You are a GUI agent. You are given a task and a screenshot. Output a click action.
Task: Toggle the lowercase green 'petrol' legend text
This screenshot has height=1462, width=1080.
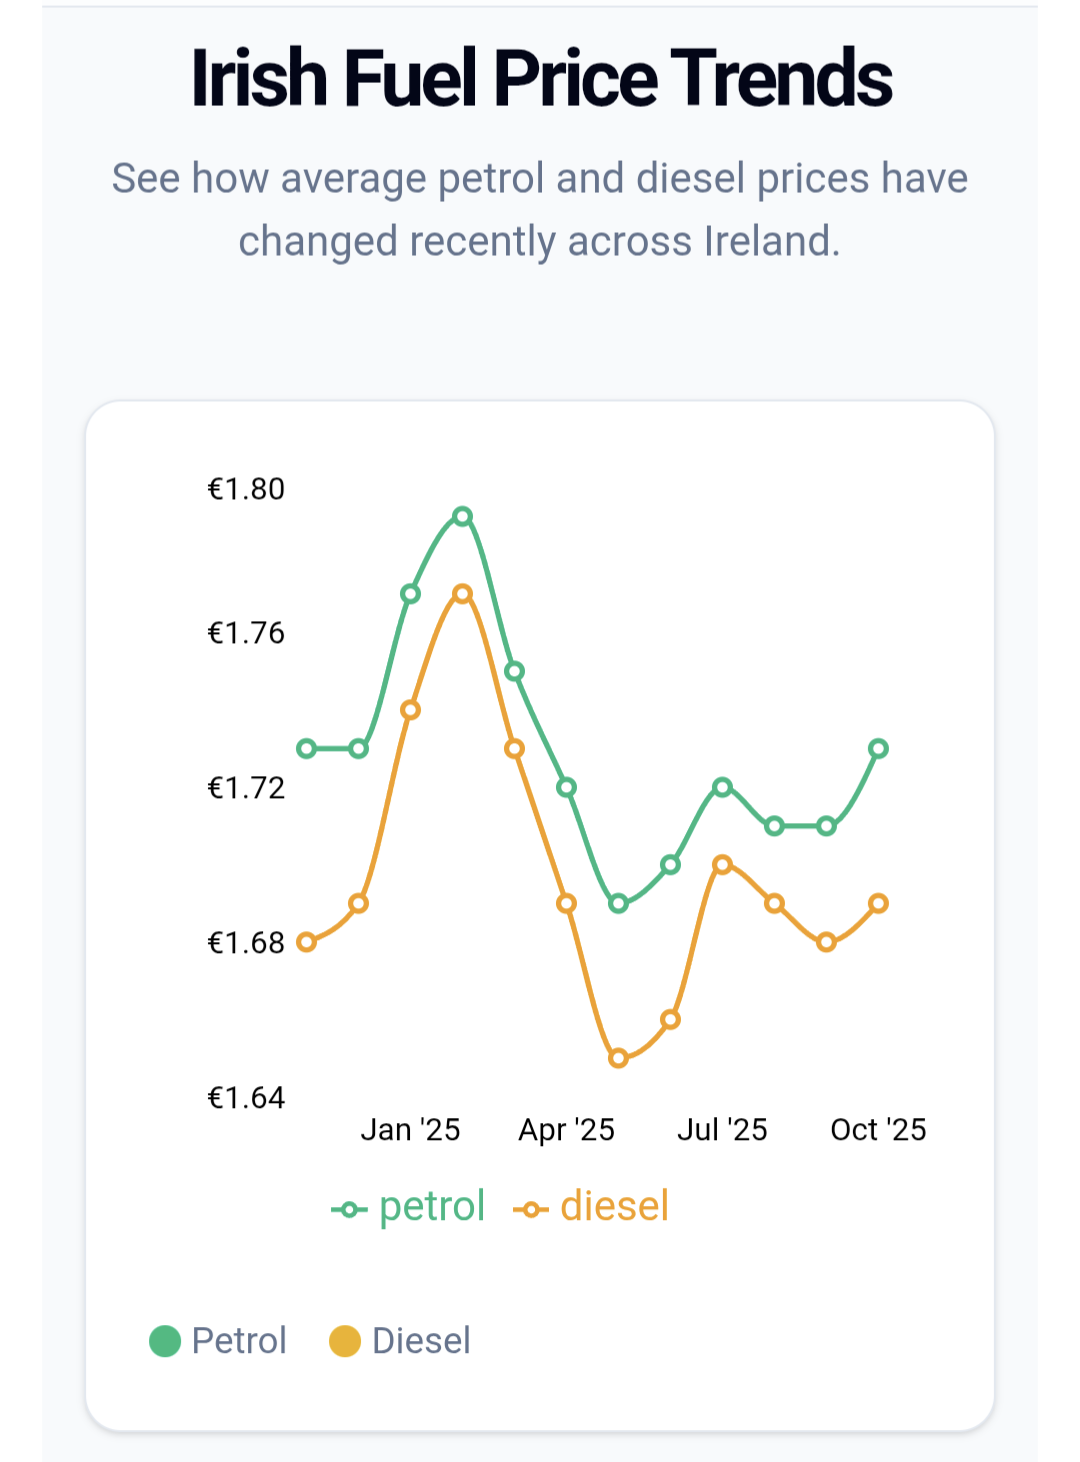click(432, 1206)
